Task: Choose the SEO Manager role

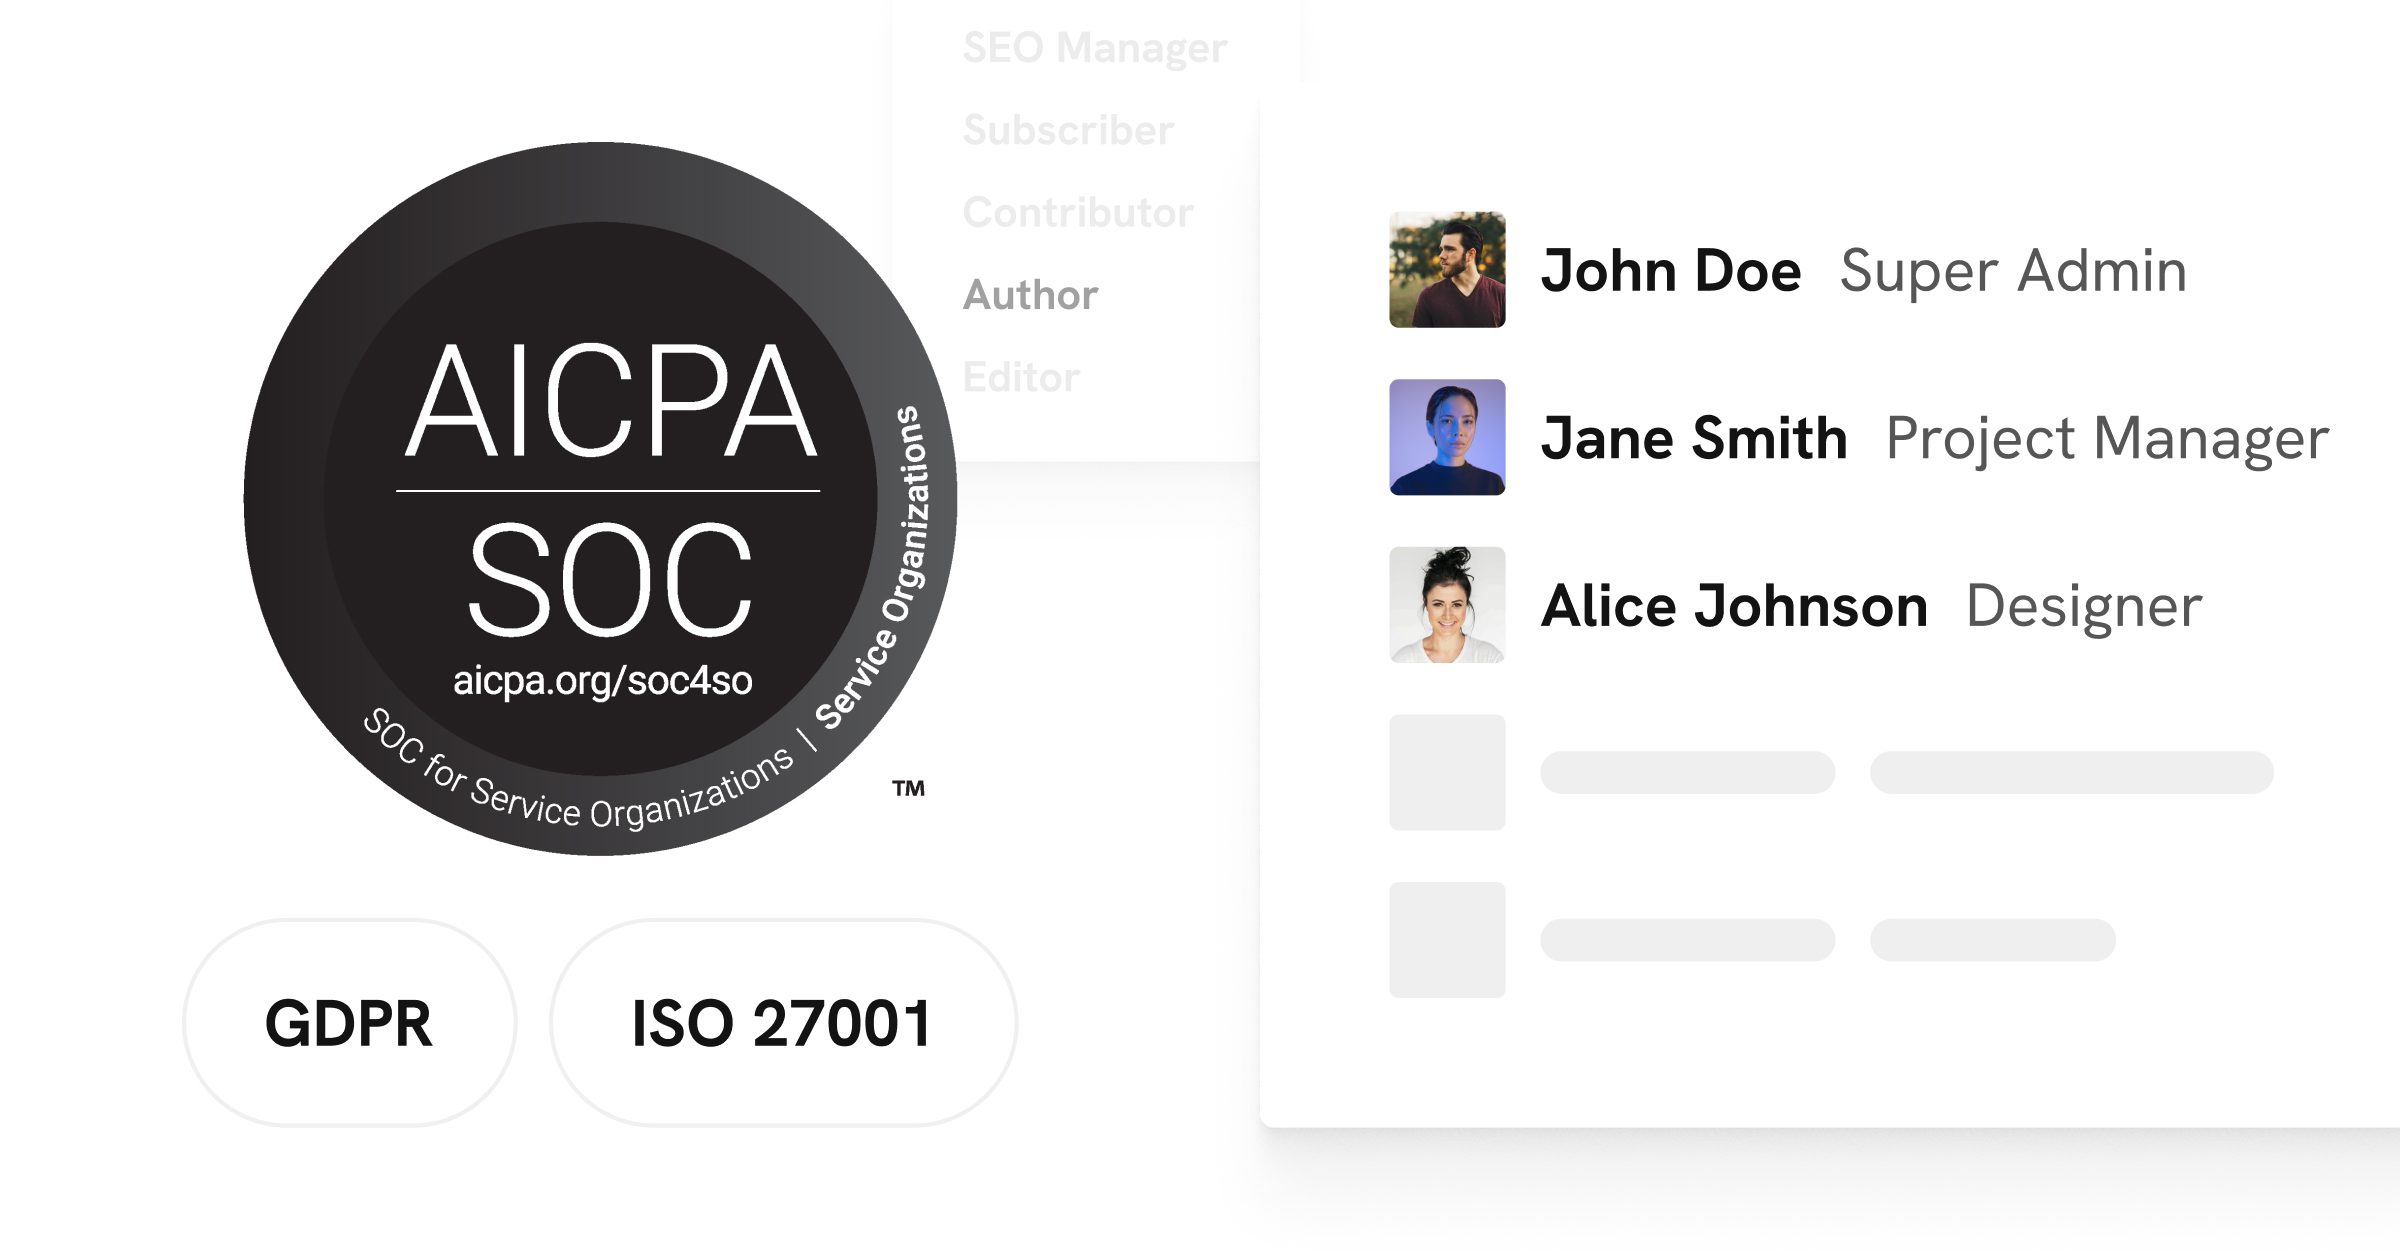Action: pos(1094,48)
